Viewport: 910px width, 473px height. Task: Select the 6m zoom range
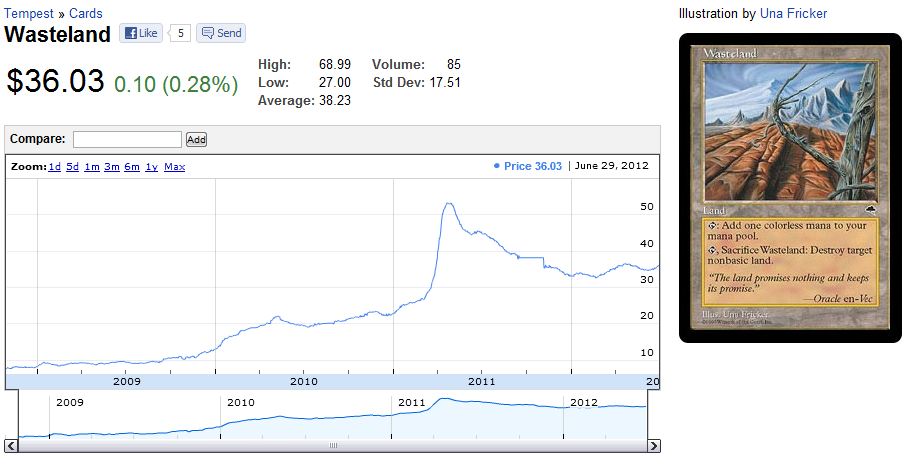coord(132,167)
